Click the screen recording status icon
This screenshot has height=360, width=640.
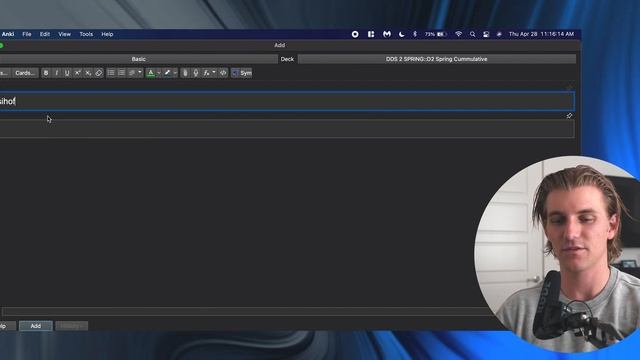coord(355,34)
